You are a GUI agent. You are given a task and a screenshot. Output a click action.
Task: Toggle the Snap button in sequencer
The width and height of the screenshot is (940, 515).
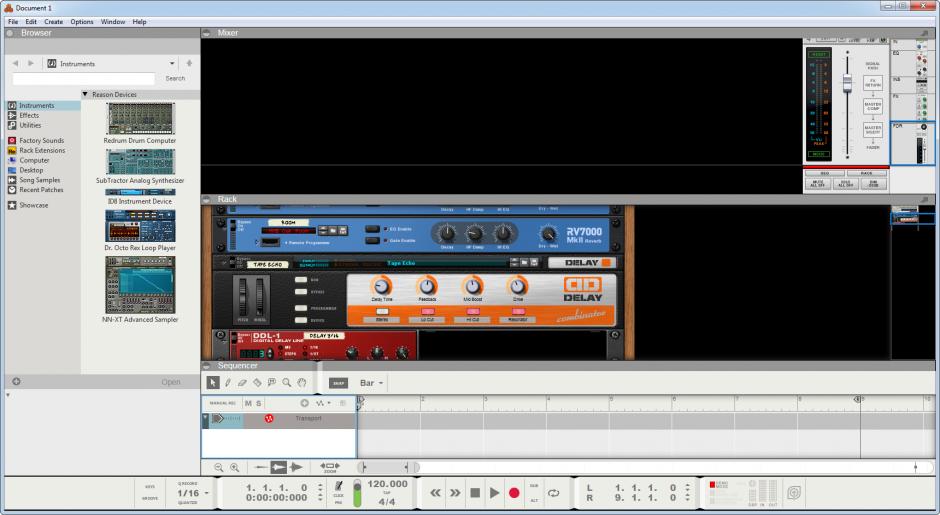pos(338,383)
